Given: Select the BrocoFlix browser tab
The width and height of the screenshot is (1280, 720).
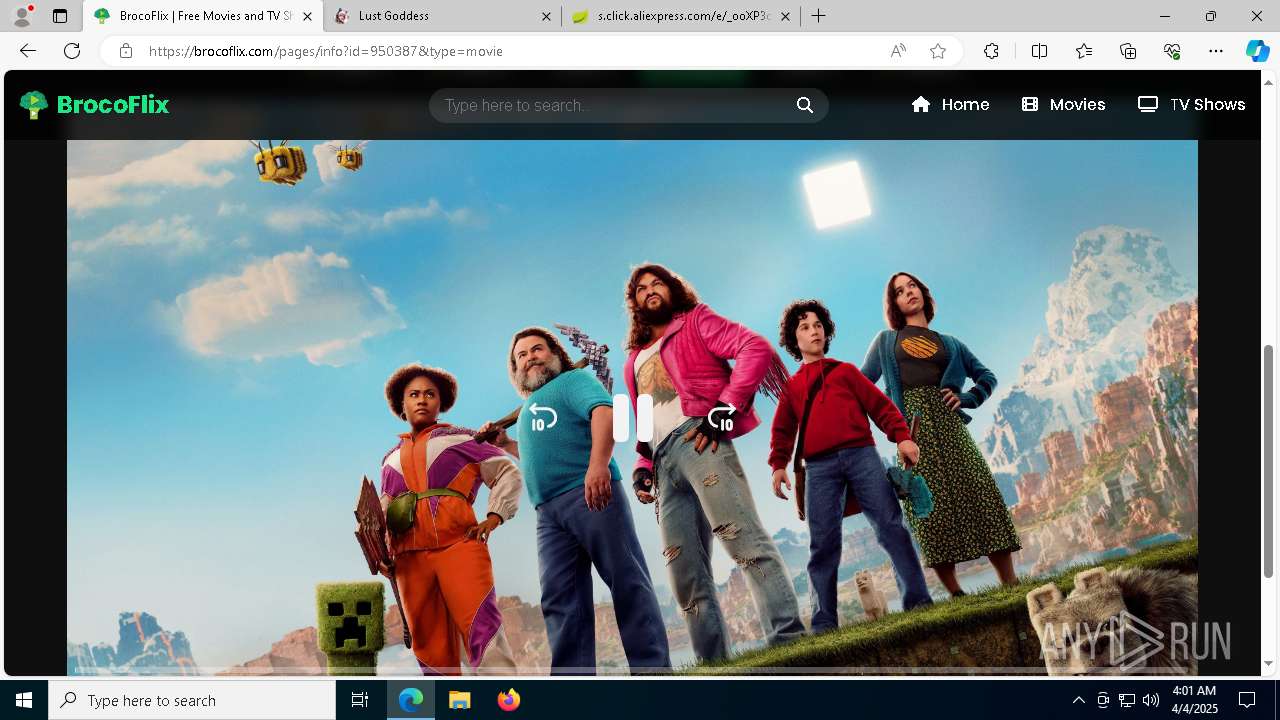Looking at the screenshot, I should pos(203,16).
